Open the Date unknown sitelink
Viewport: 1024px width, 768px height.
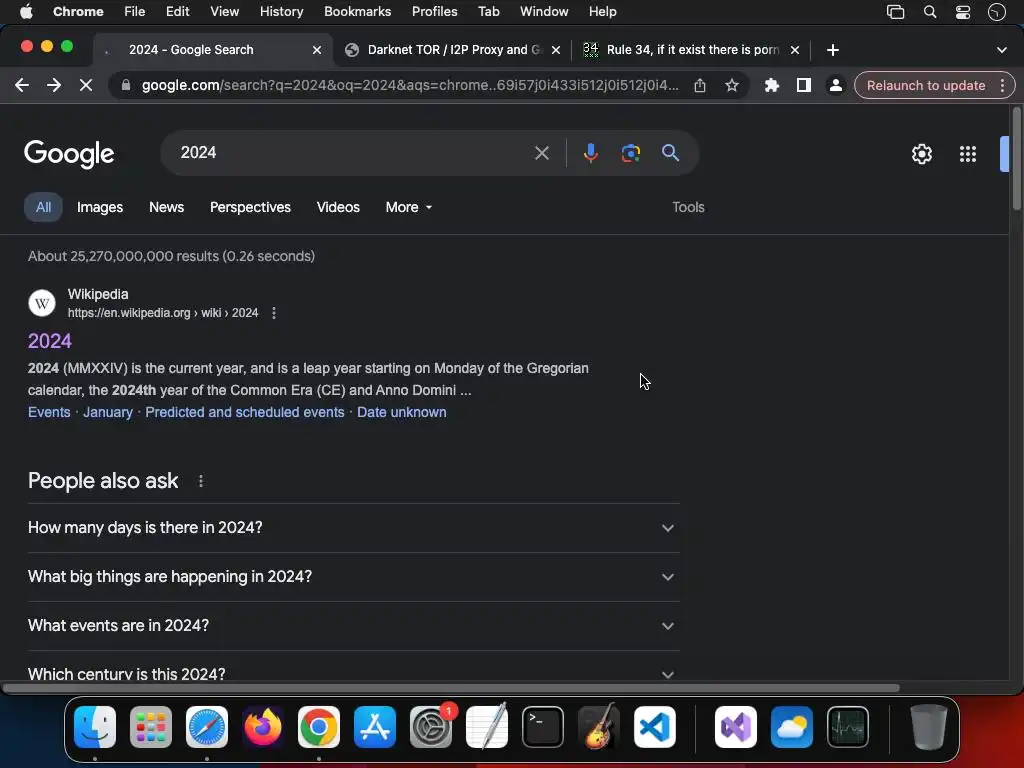pyautogui.click(x=402, y=412)
